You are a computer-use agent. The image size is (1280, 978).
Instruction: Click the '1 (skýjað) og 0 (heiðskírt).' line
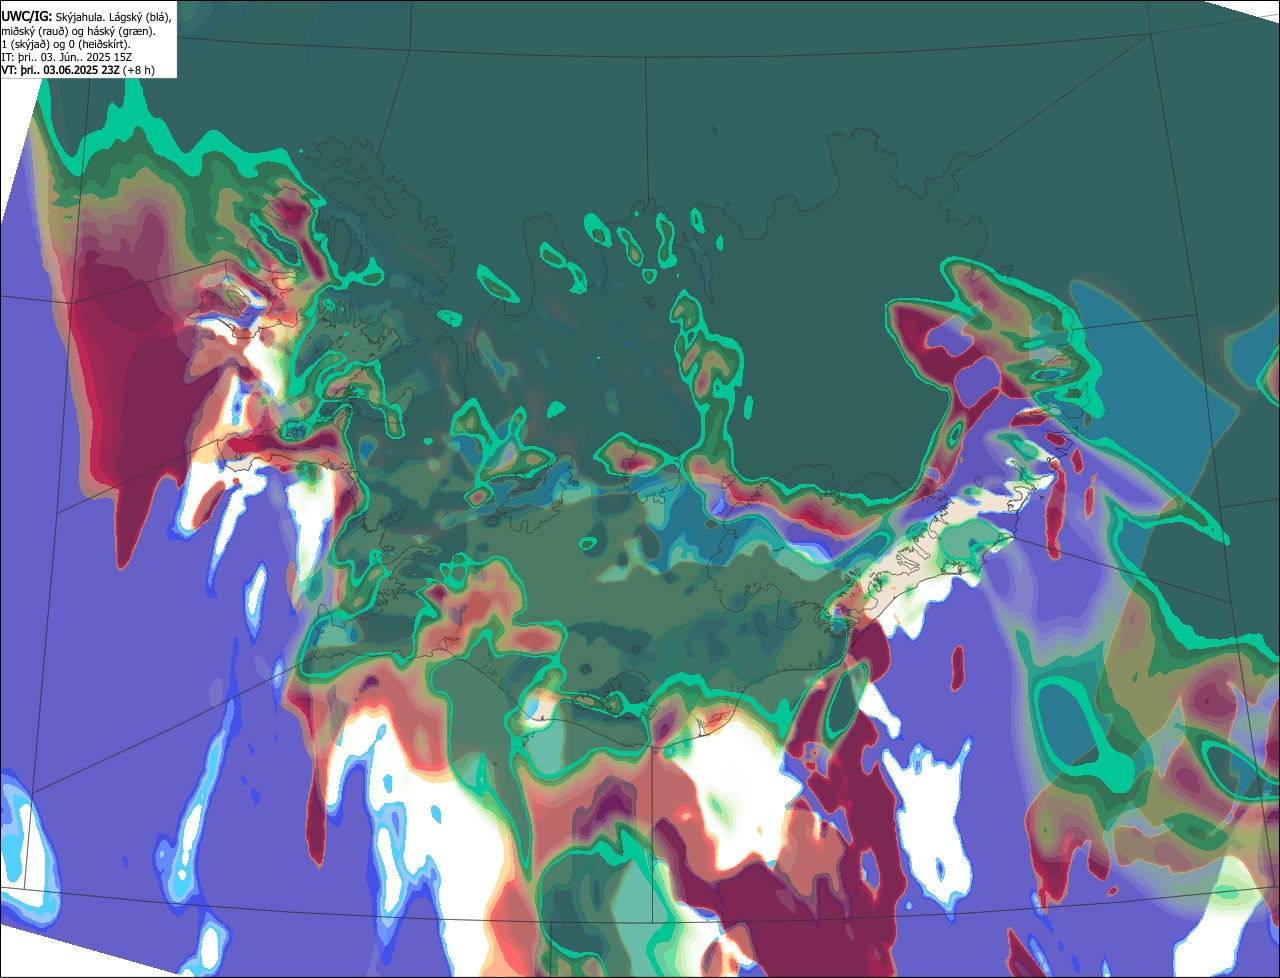[x=66, y=44]
